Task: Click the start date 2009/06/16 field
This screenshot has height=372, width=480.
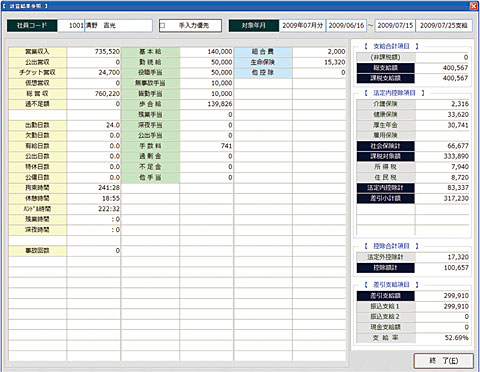Action: (346, 26)
